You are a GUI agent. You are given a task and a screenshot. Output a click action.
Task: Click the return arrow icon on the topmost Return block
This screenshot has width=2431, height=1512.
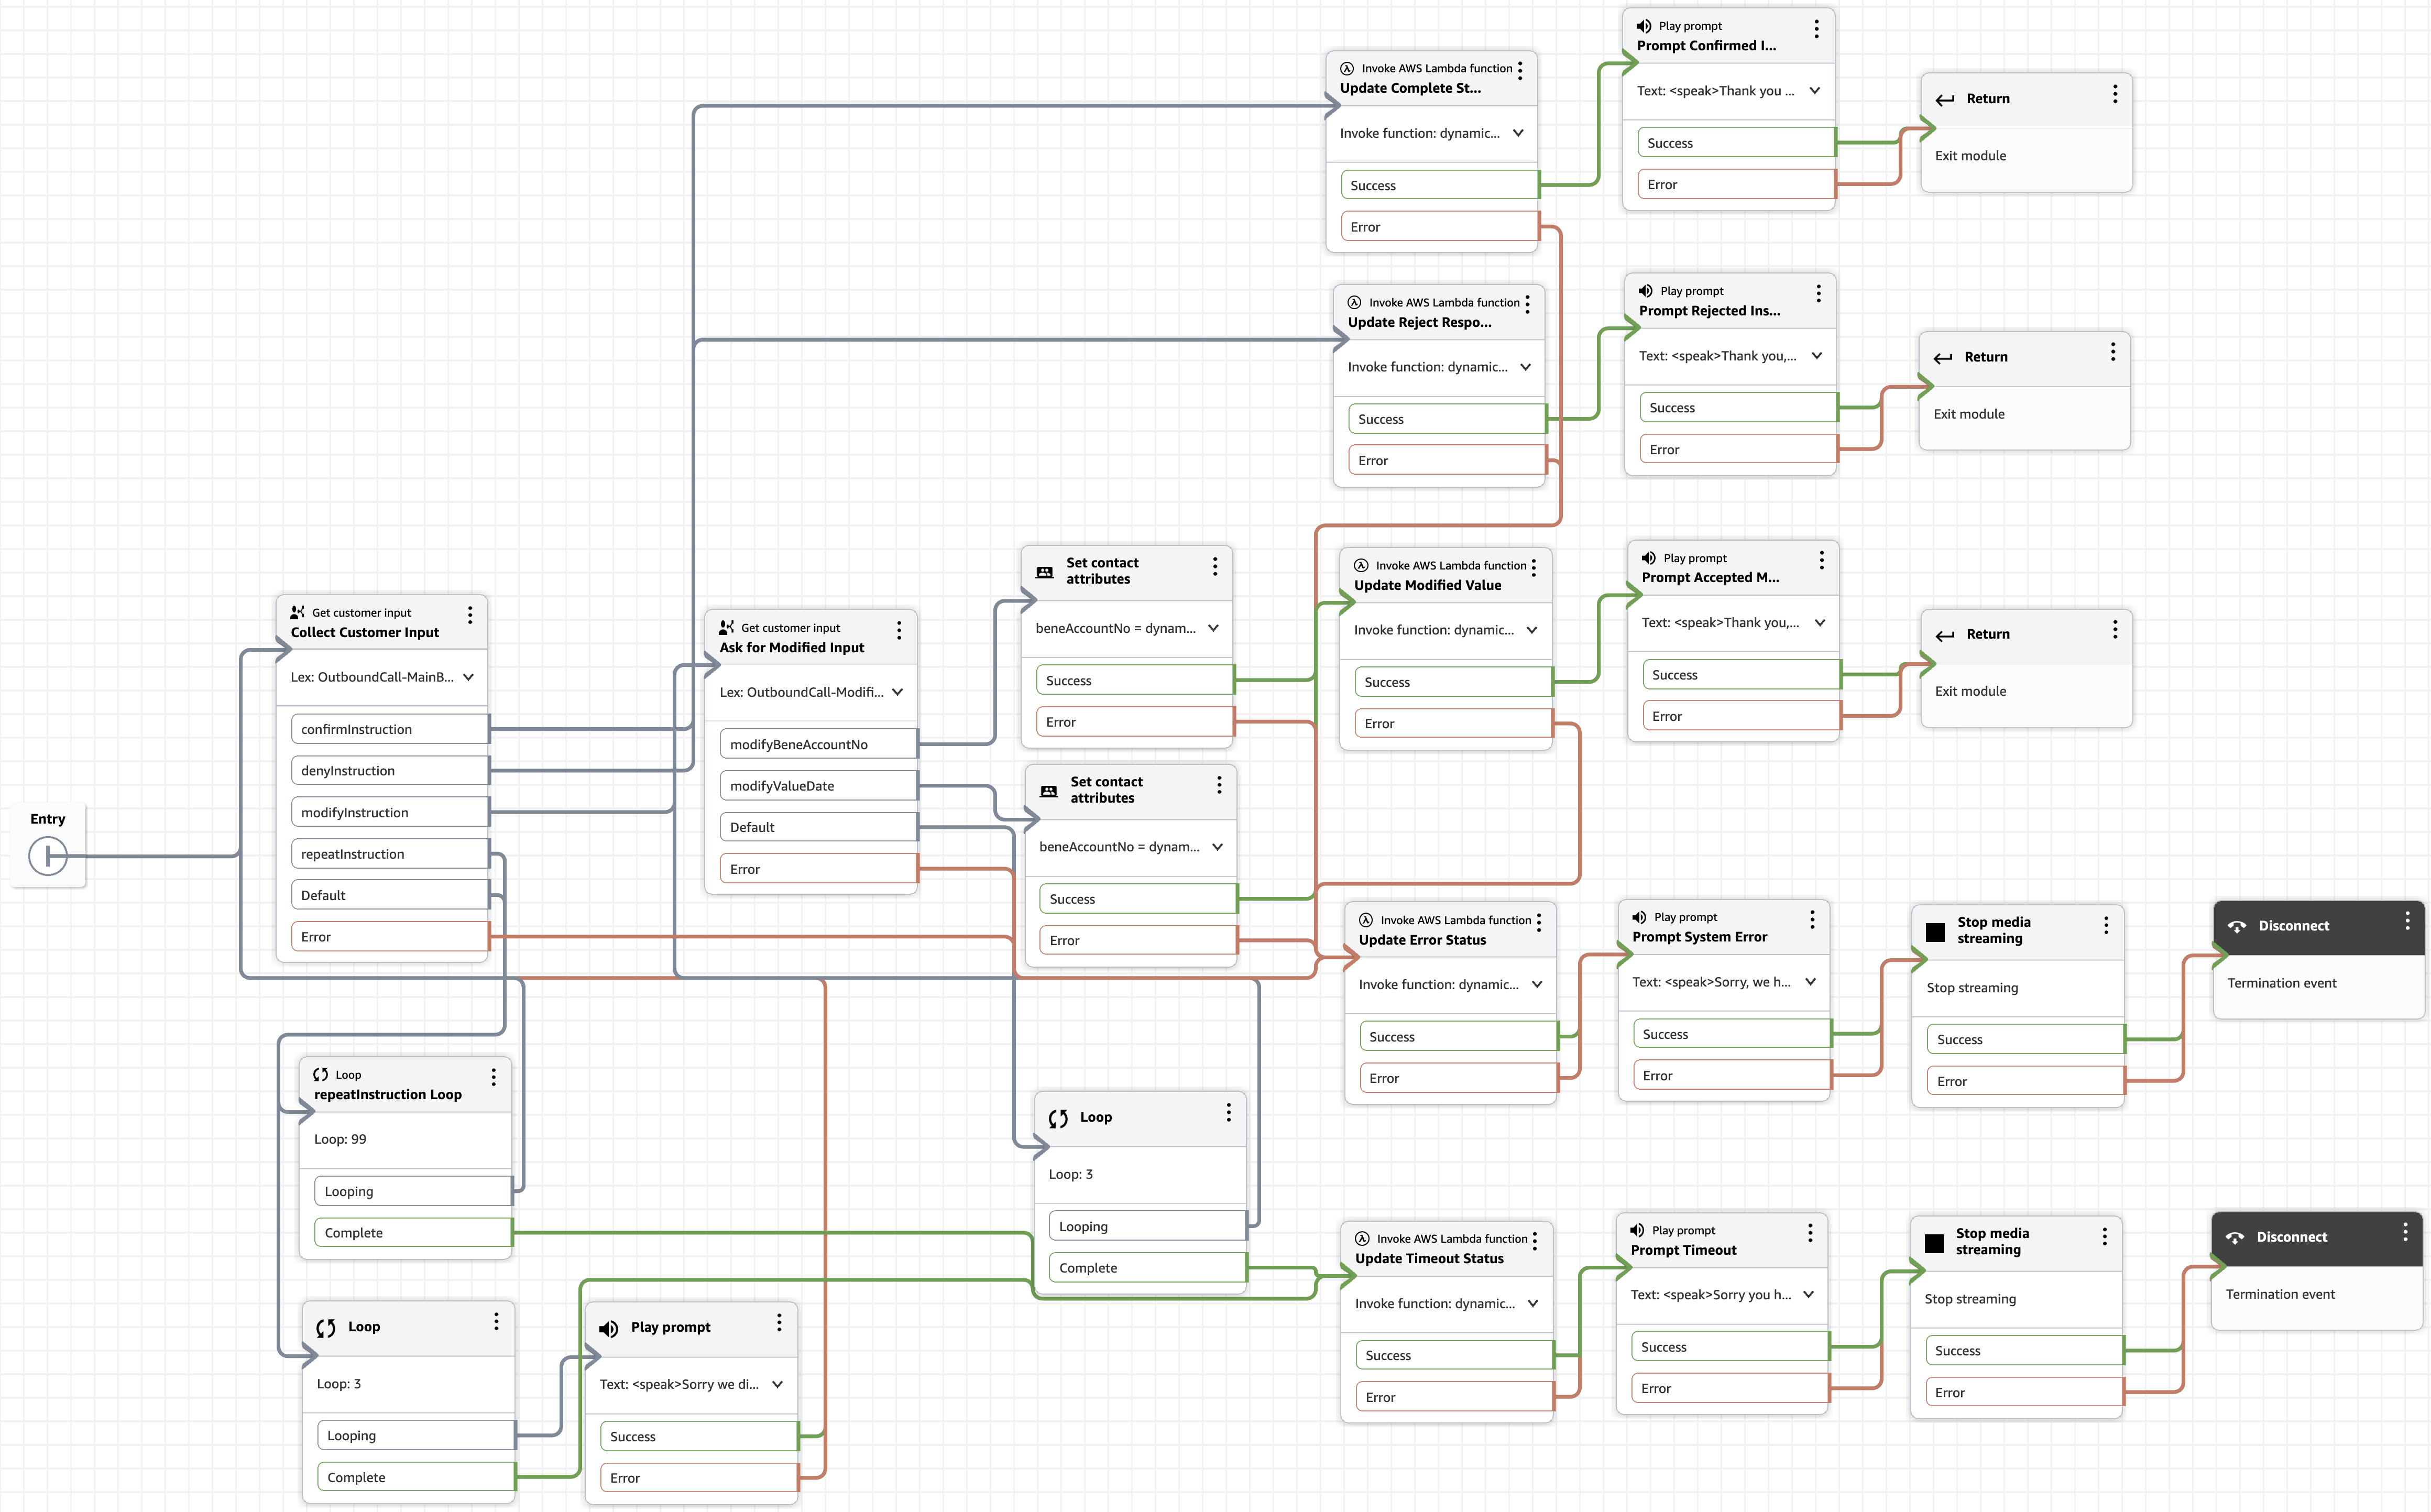[x=1945, y=100]
